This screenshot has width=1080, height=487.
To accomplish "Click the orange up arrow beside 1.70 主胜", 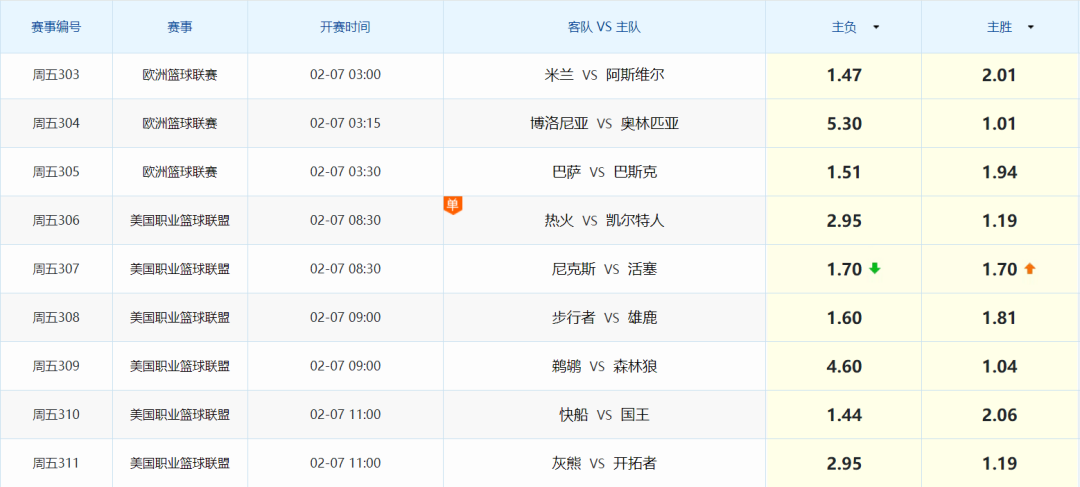I will [x=1030, y=269].
